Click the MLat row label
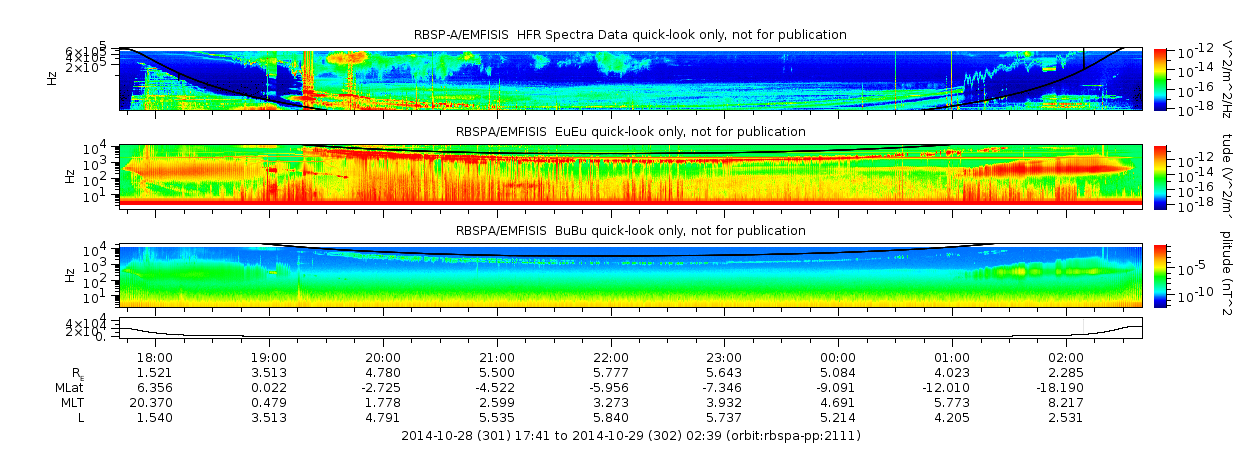 click(x=69, y=387)
